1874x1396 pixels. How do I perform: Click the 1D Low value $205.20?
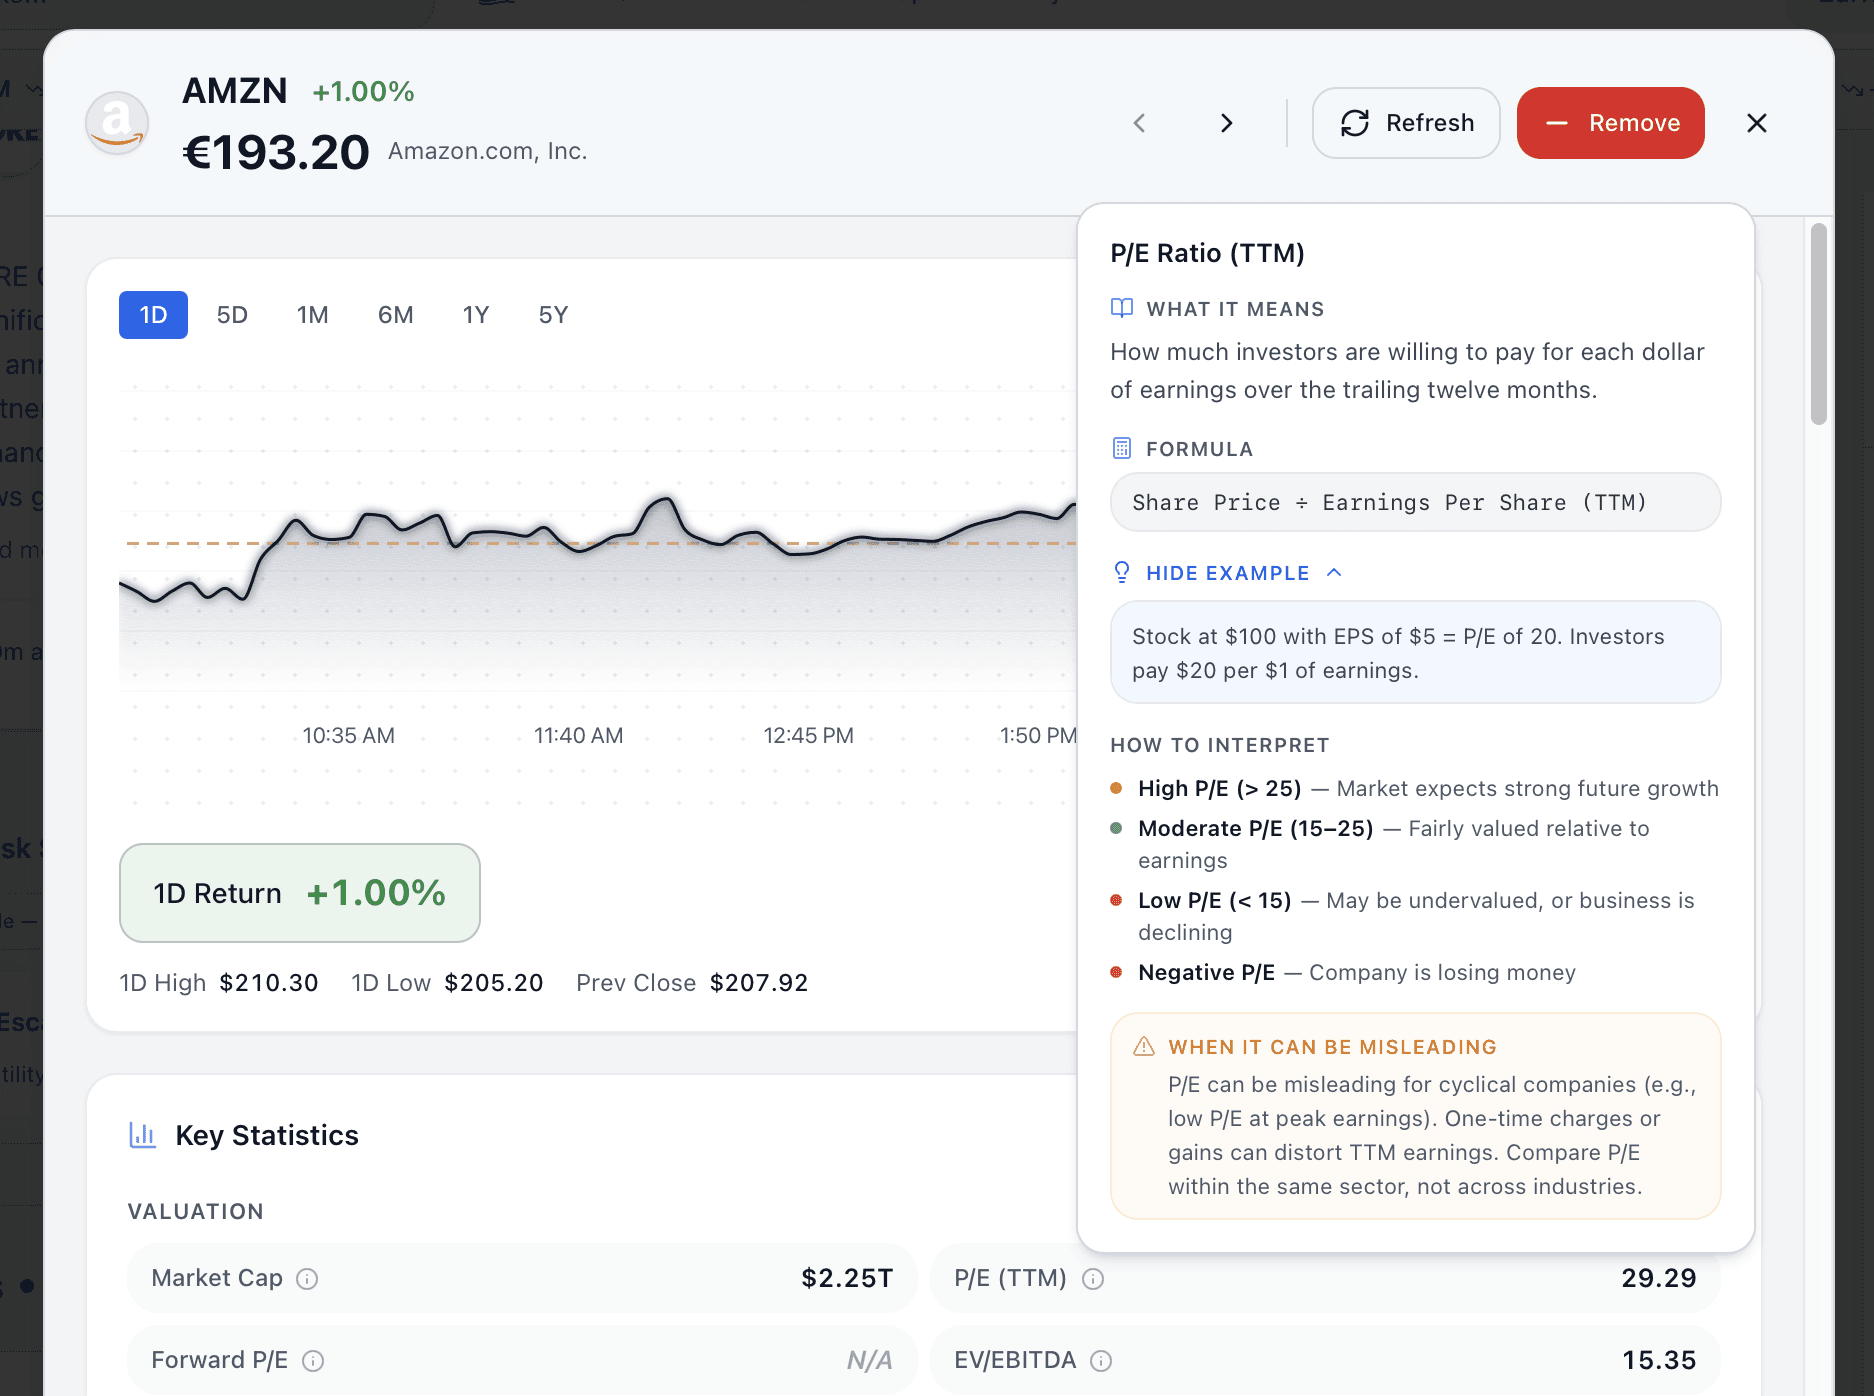click(494, 983)
